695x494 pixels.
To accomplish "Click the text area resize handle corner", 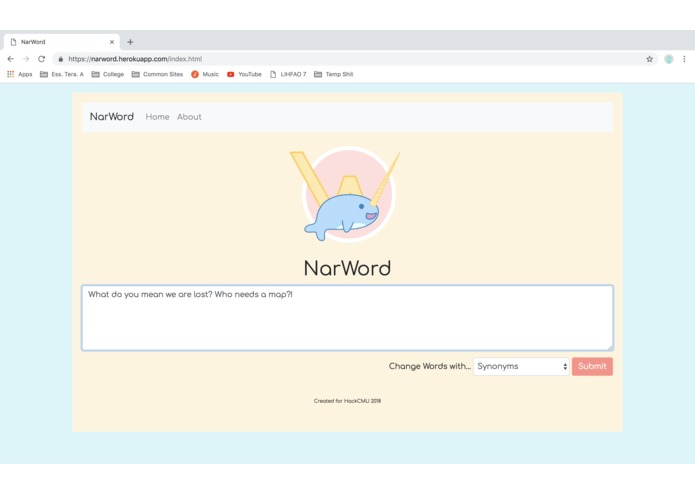I will point(610,347).
